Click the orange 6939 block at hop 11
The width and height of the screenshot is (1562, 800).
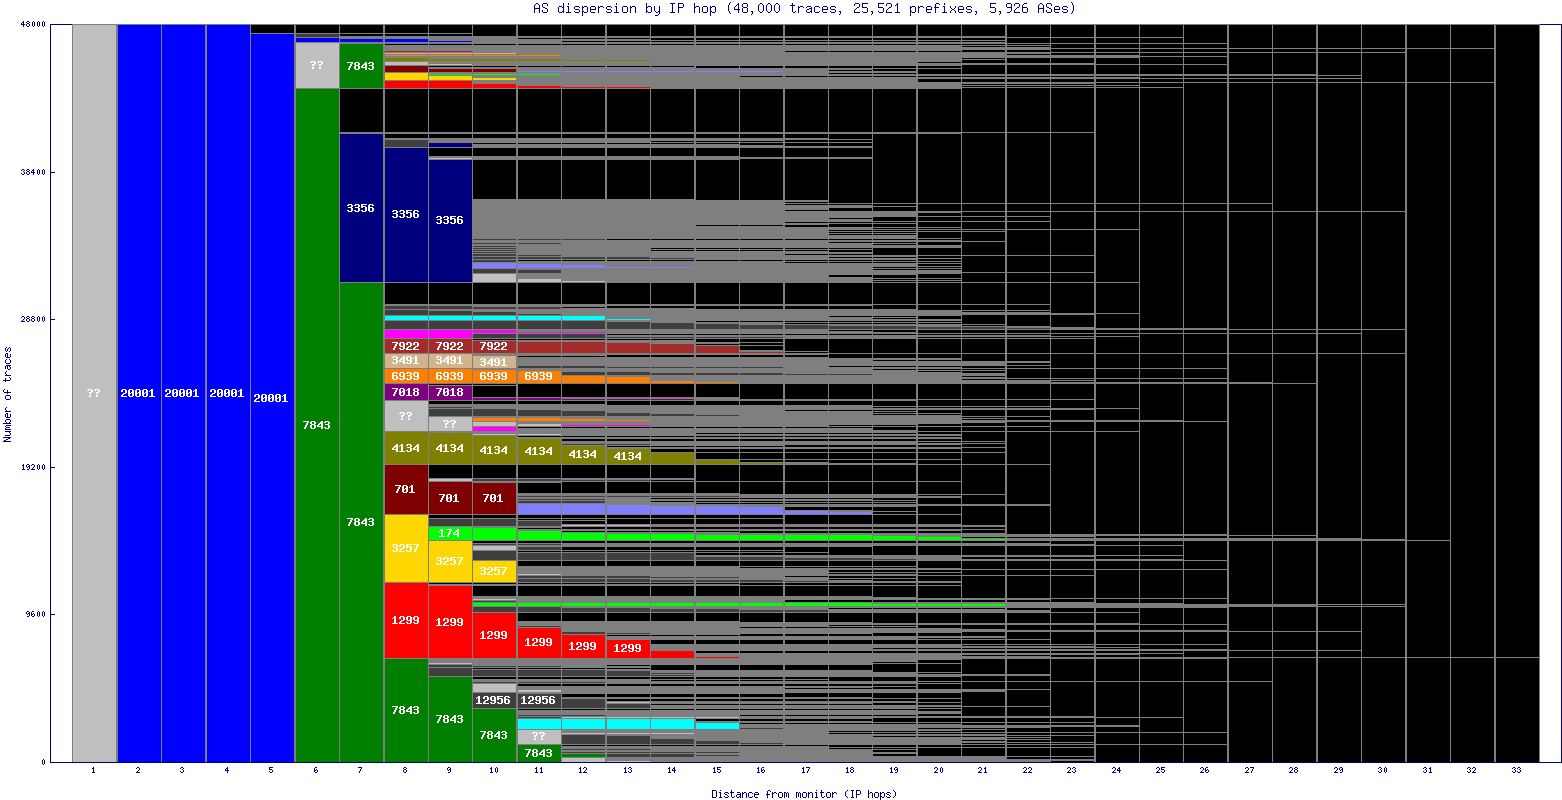pyautogui.click(x=539, y=376)
